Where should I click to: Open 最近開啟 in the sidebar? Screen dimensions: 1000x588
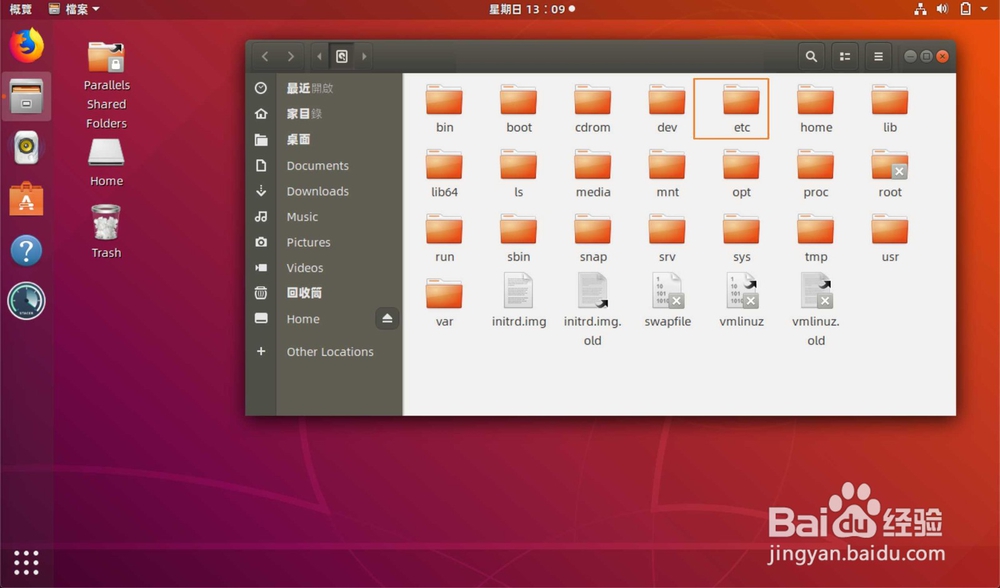325,88
